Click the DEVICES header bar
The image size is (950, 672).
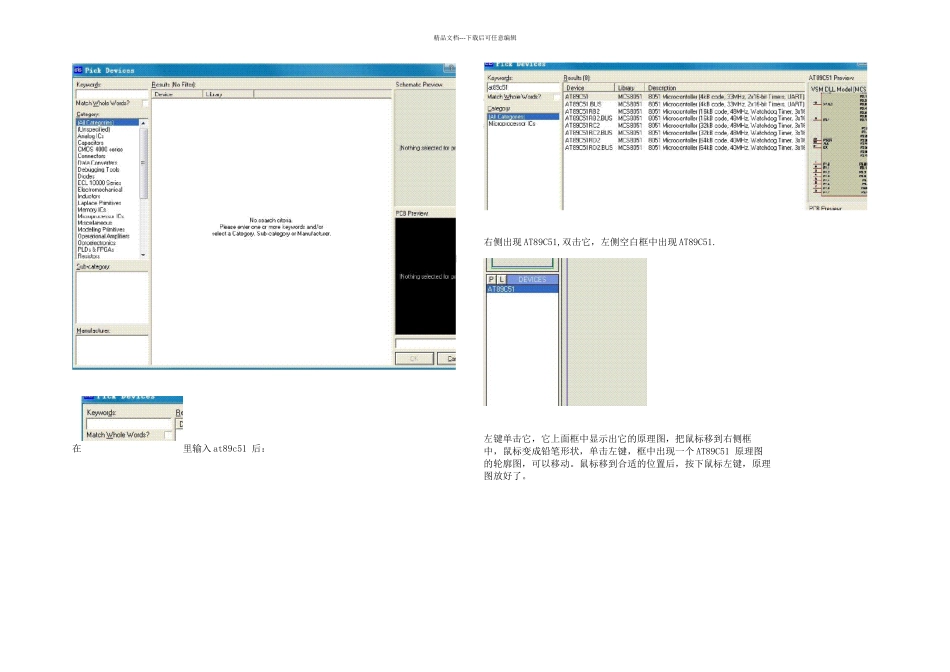coord(533,279)
